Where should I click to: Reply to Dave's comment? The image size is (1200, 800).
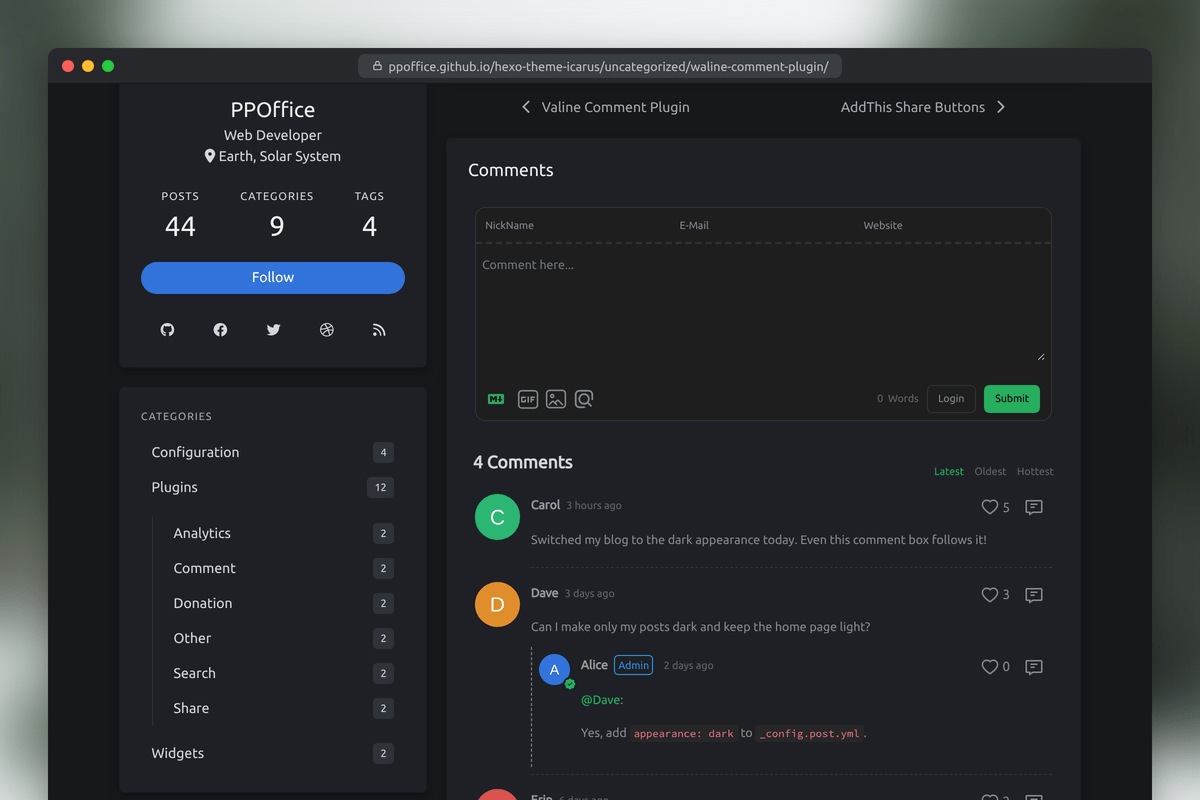1034,595
